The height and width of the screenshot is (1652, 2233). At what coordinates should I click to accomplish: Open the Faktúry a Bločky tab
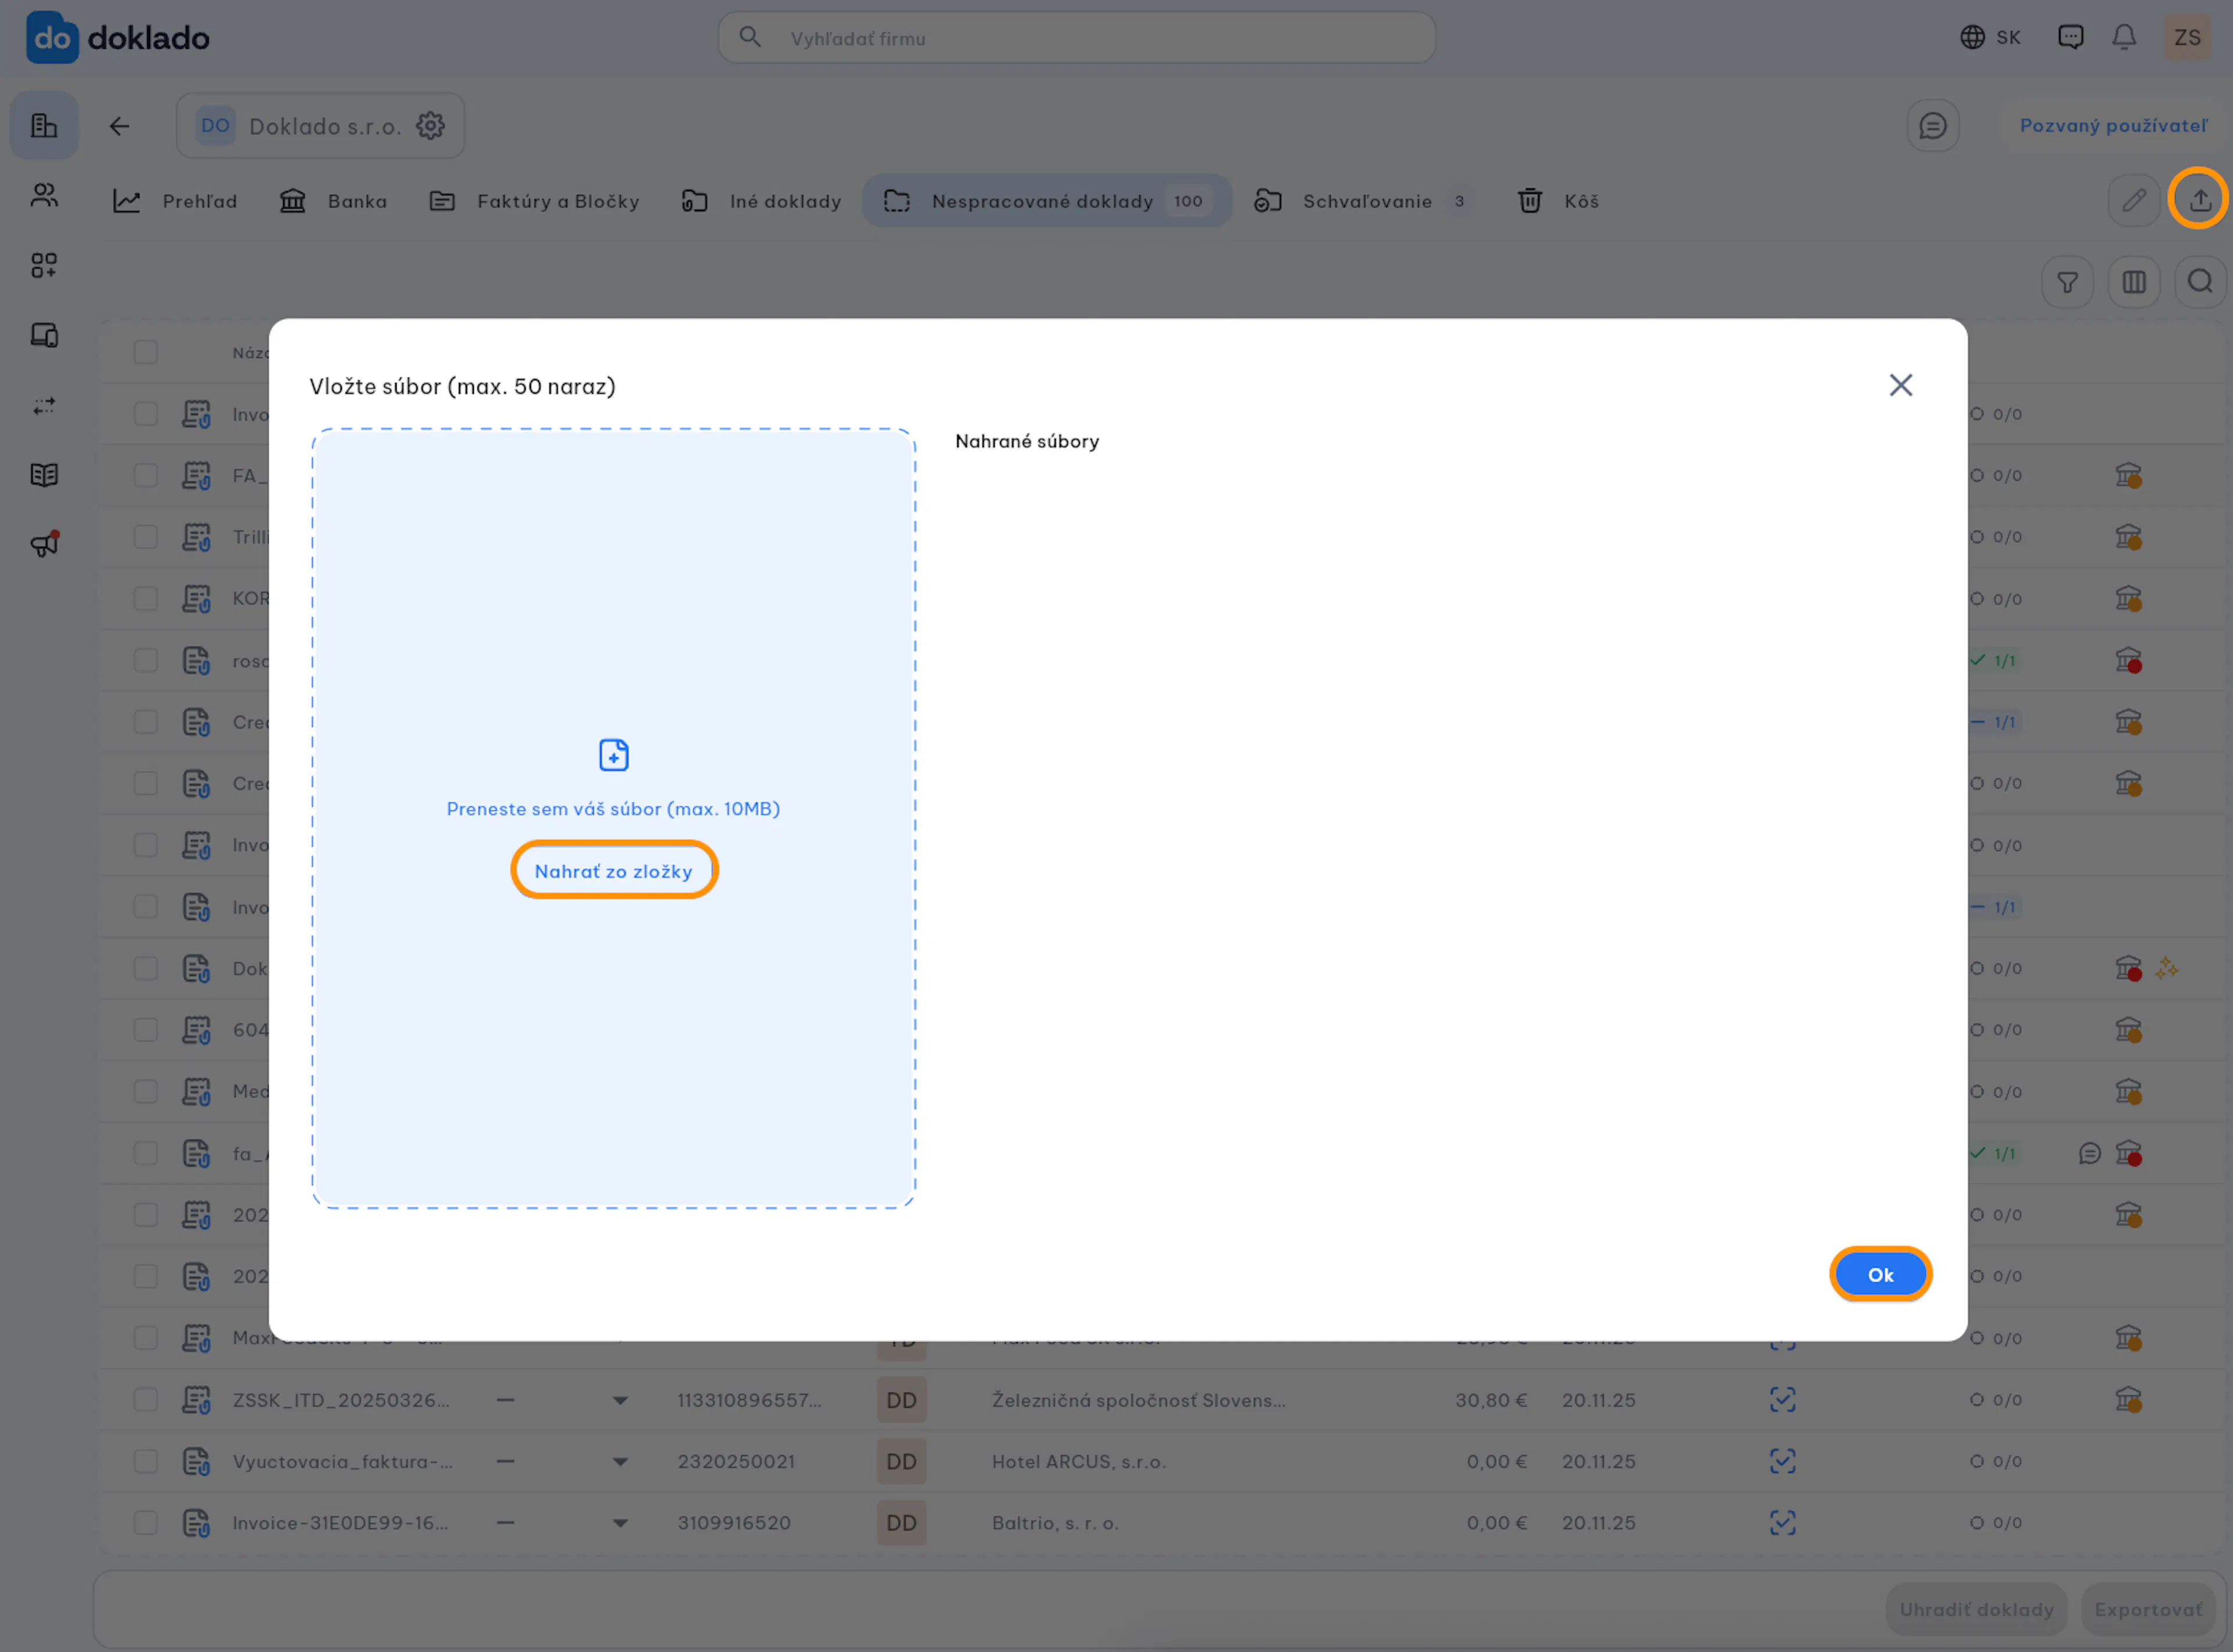tap(534, 201)
